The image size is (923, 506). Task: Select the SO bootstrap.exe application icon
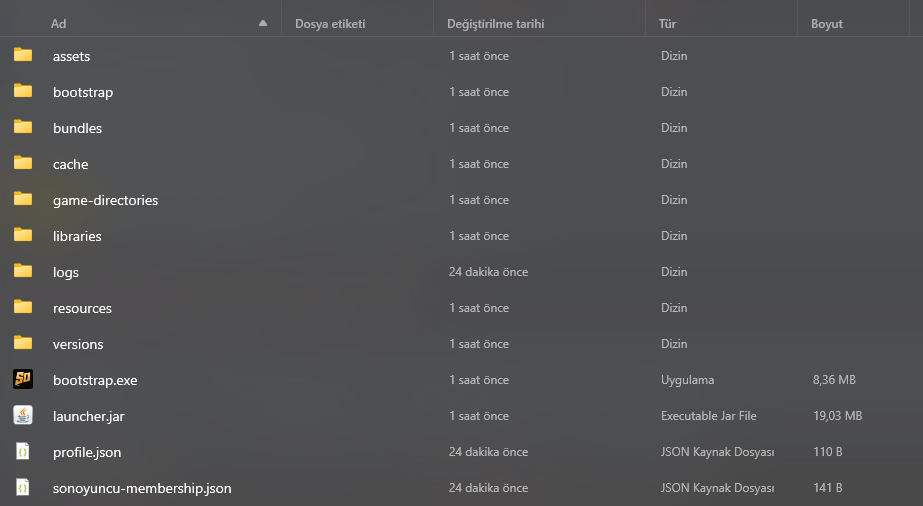point(23,379)
